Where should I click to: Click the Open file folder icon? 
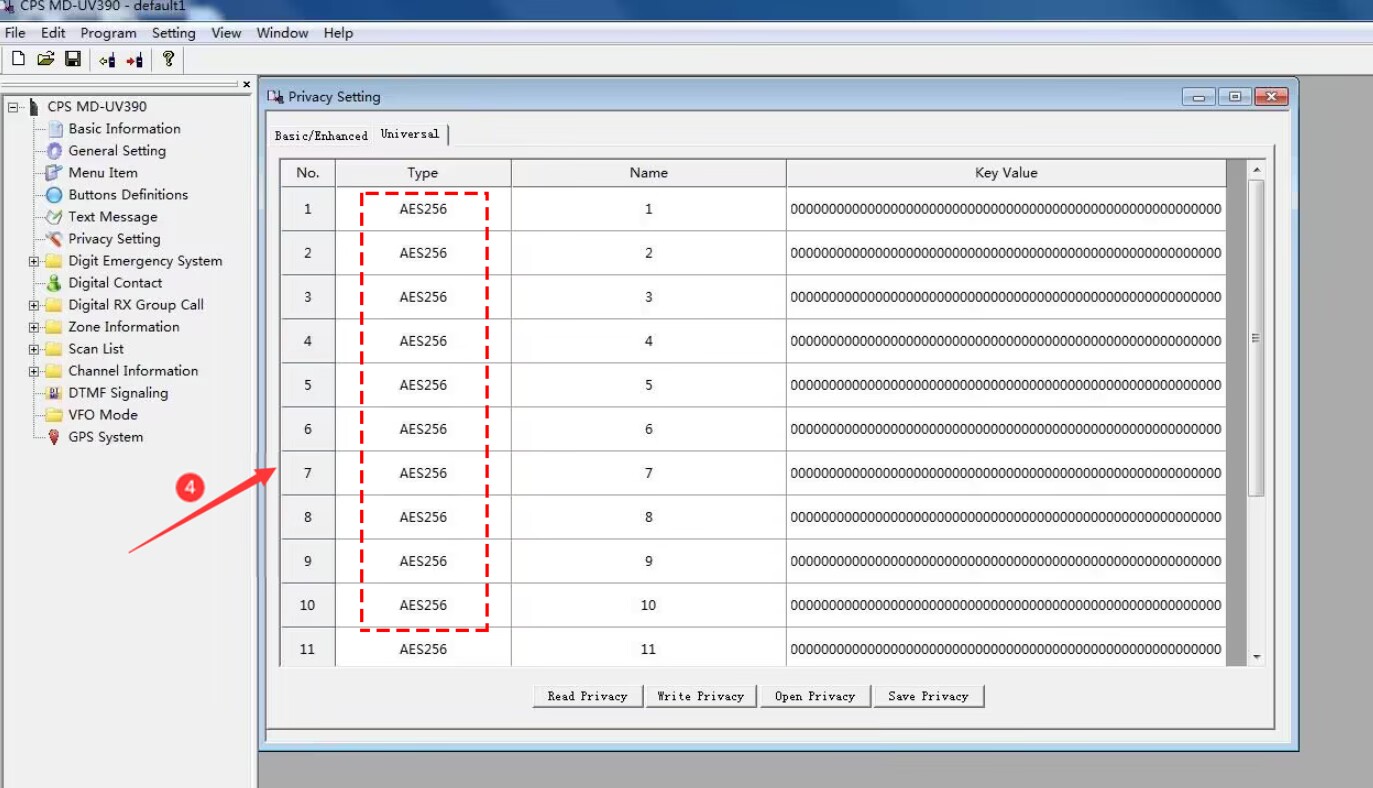point(45,60)
